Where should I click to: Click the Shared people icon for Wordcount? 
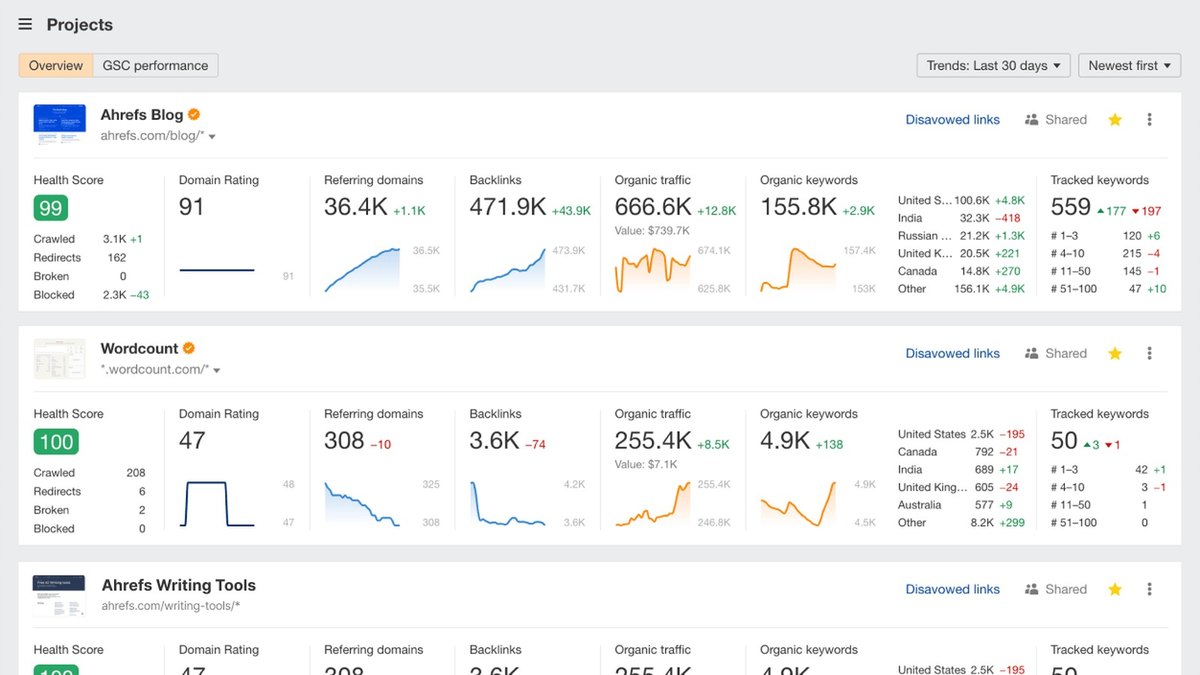tap(1032, 353)
